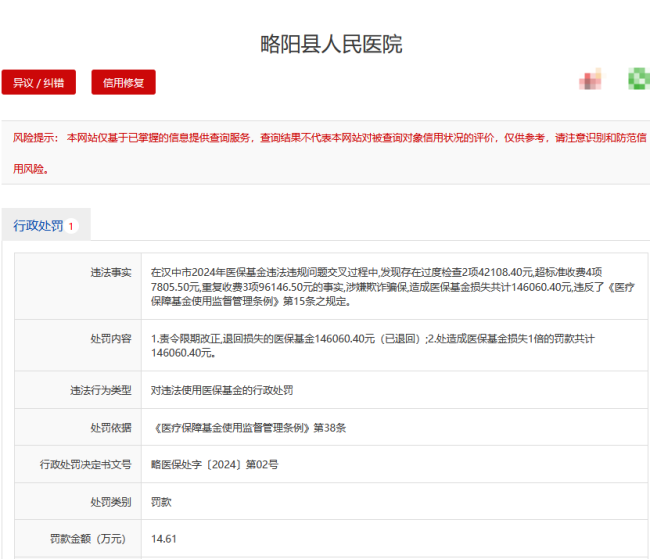Click the 异议/纠错 red button

pos(38,83)
